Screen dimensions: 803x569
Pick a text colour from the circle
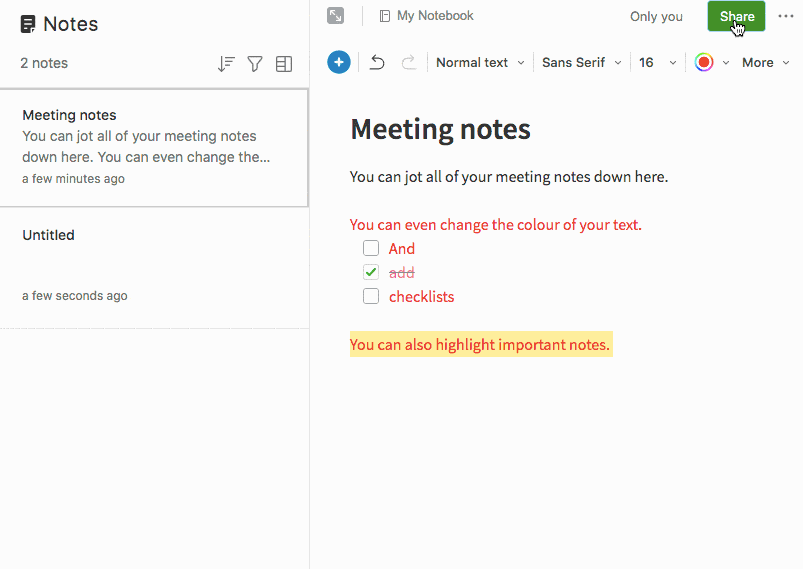(x=704, y=62)
